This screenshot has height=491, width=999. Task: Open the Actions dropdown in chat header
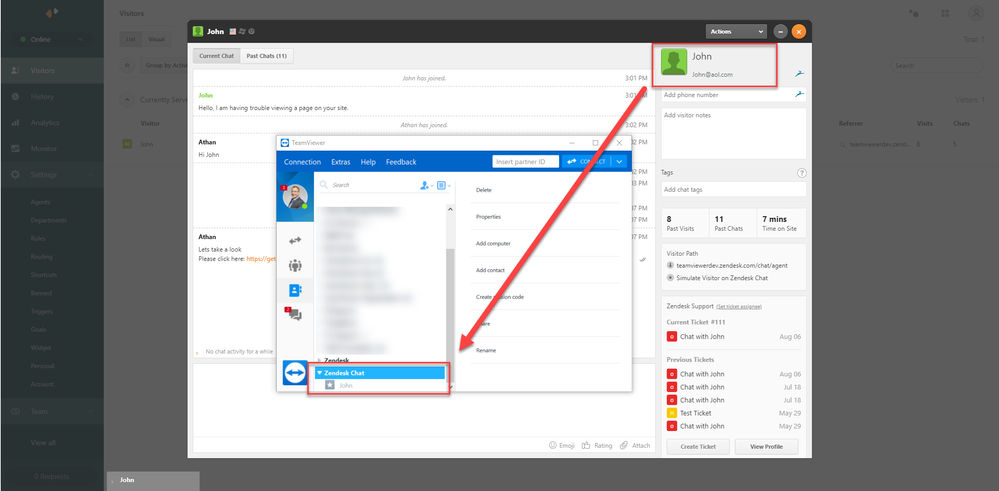click(736, 31)
